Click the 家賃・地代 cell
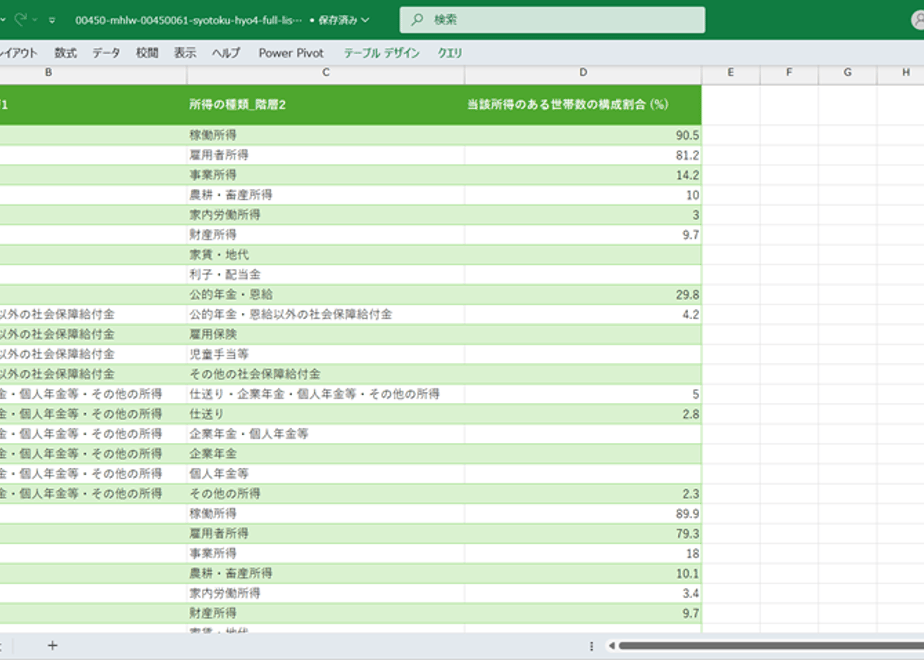This screenshot has width=924, height=660. click(326, 255)
